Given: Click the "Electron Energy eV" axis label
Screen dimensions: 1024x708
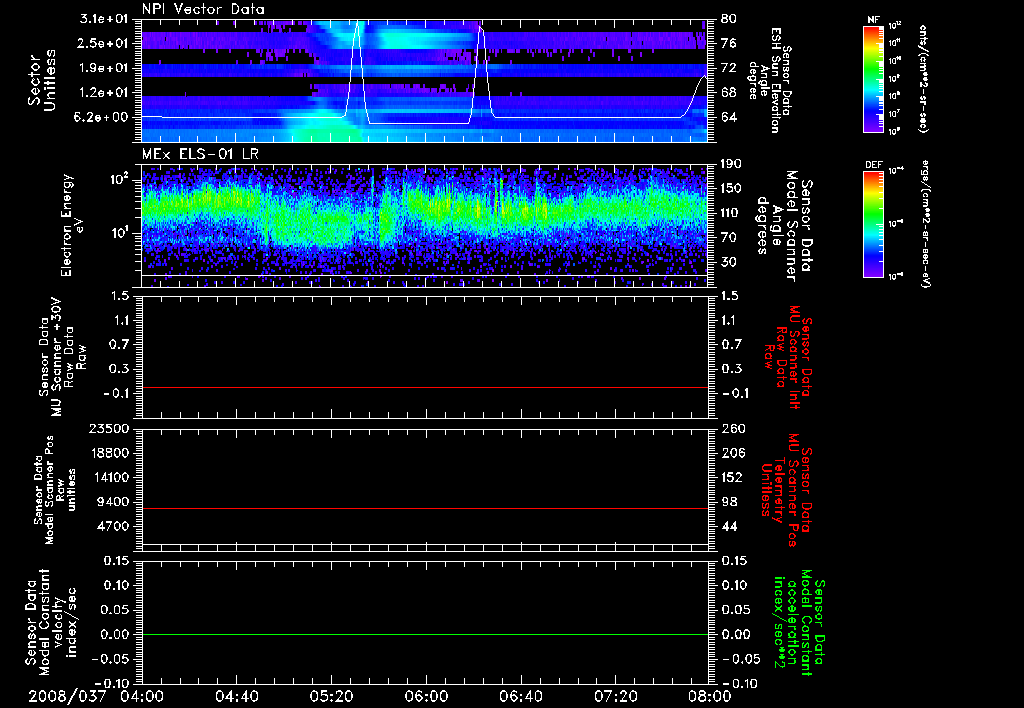Looking at the screenshot, I should [73, 225].
